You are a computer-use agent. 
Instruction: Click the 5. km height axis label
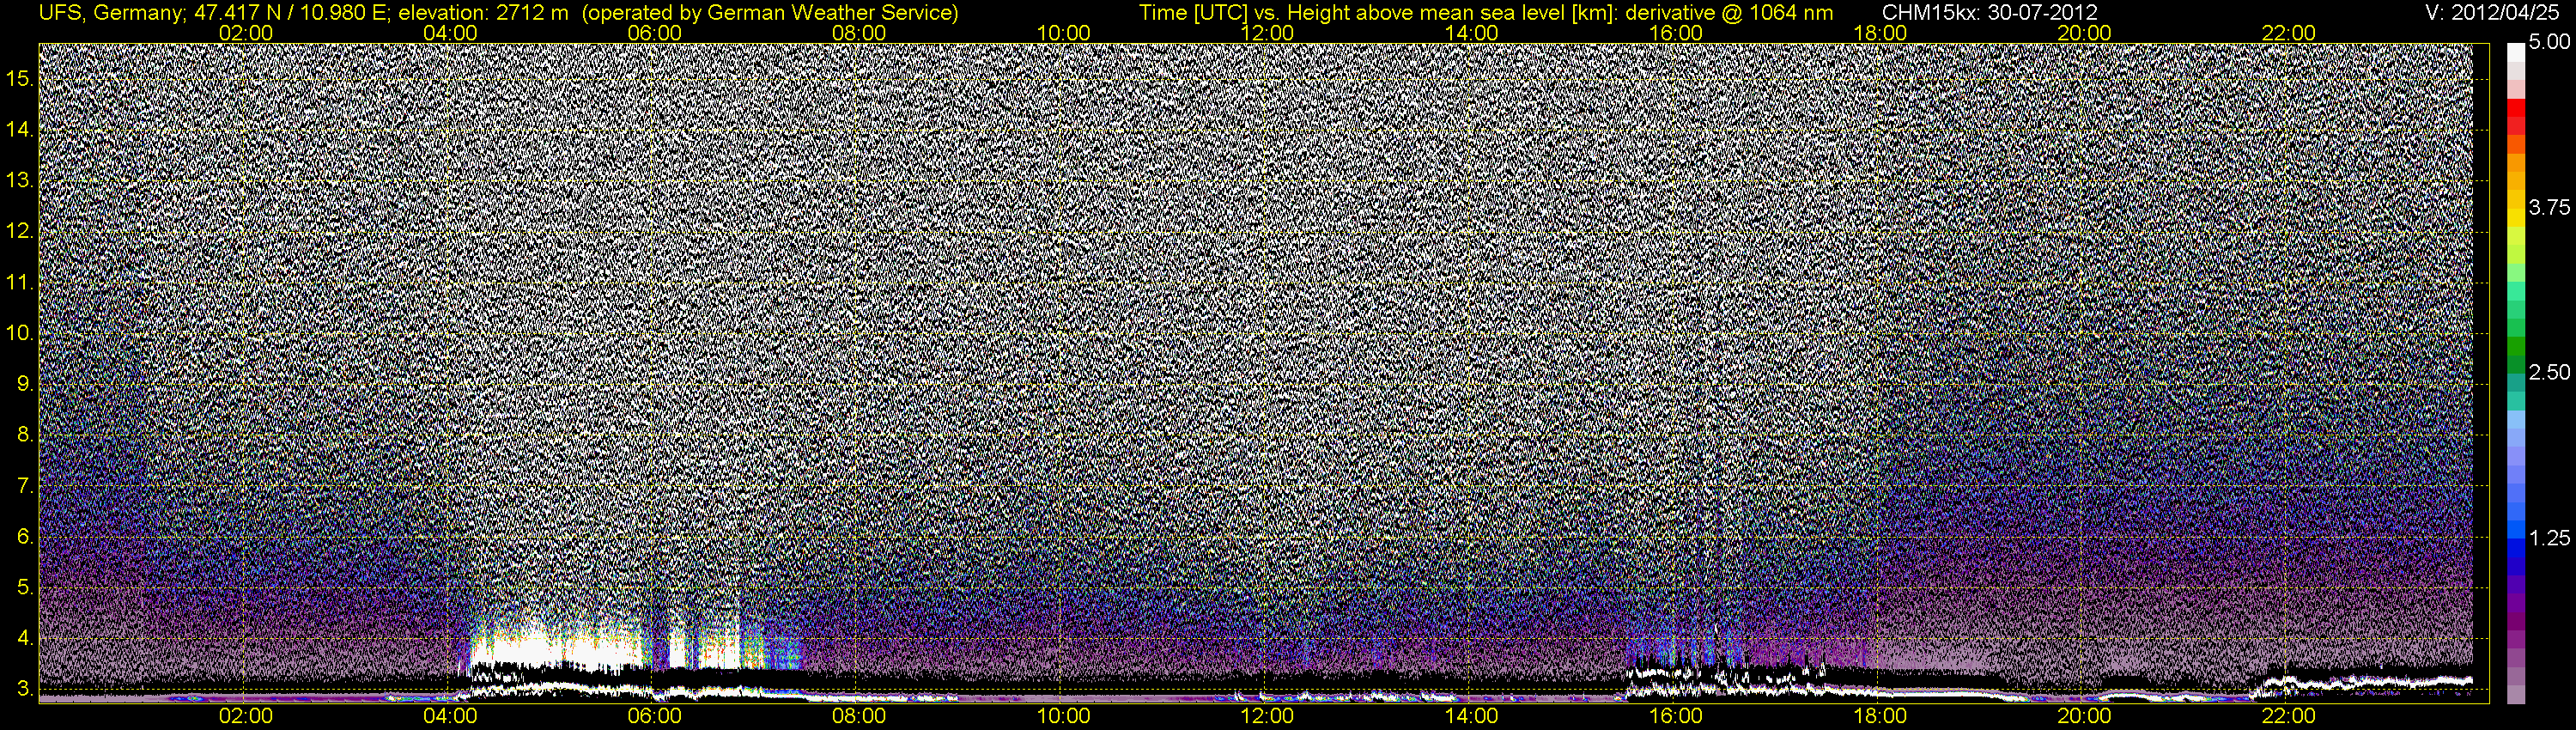coord(26,588)
